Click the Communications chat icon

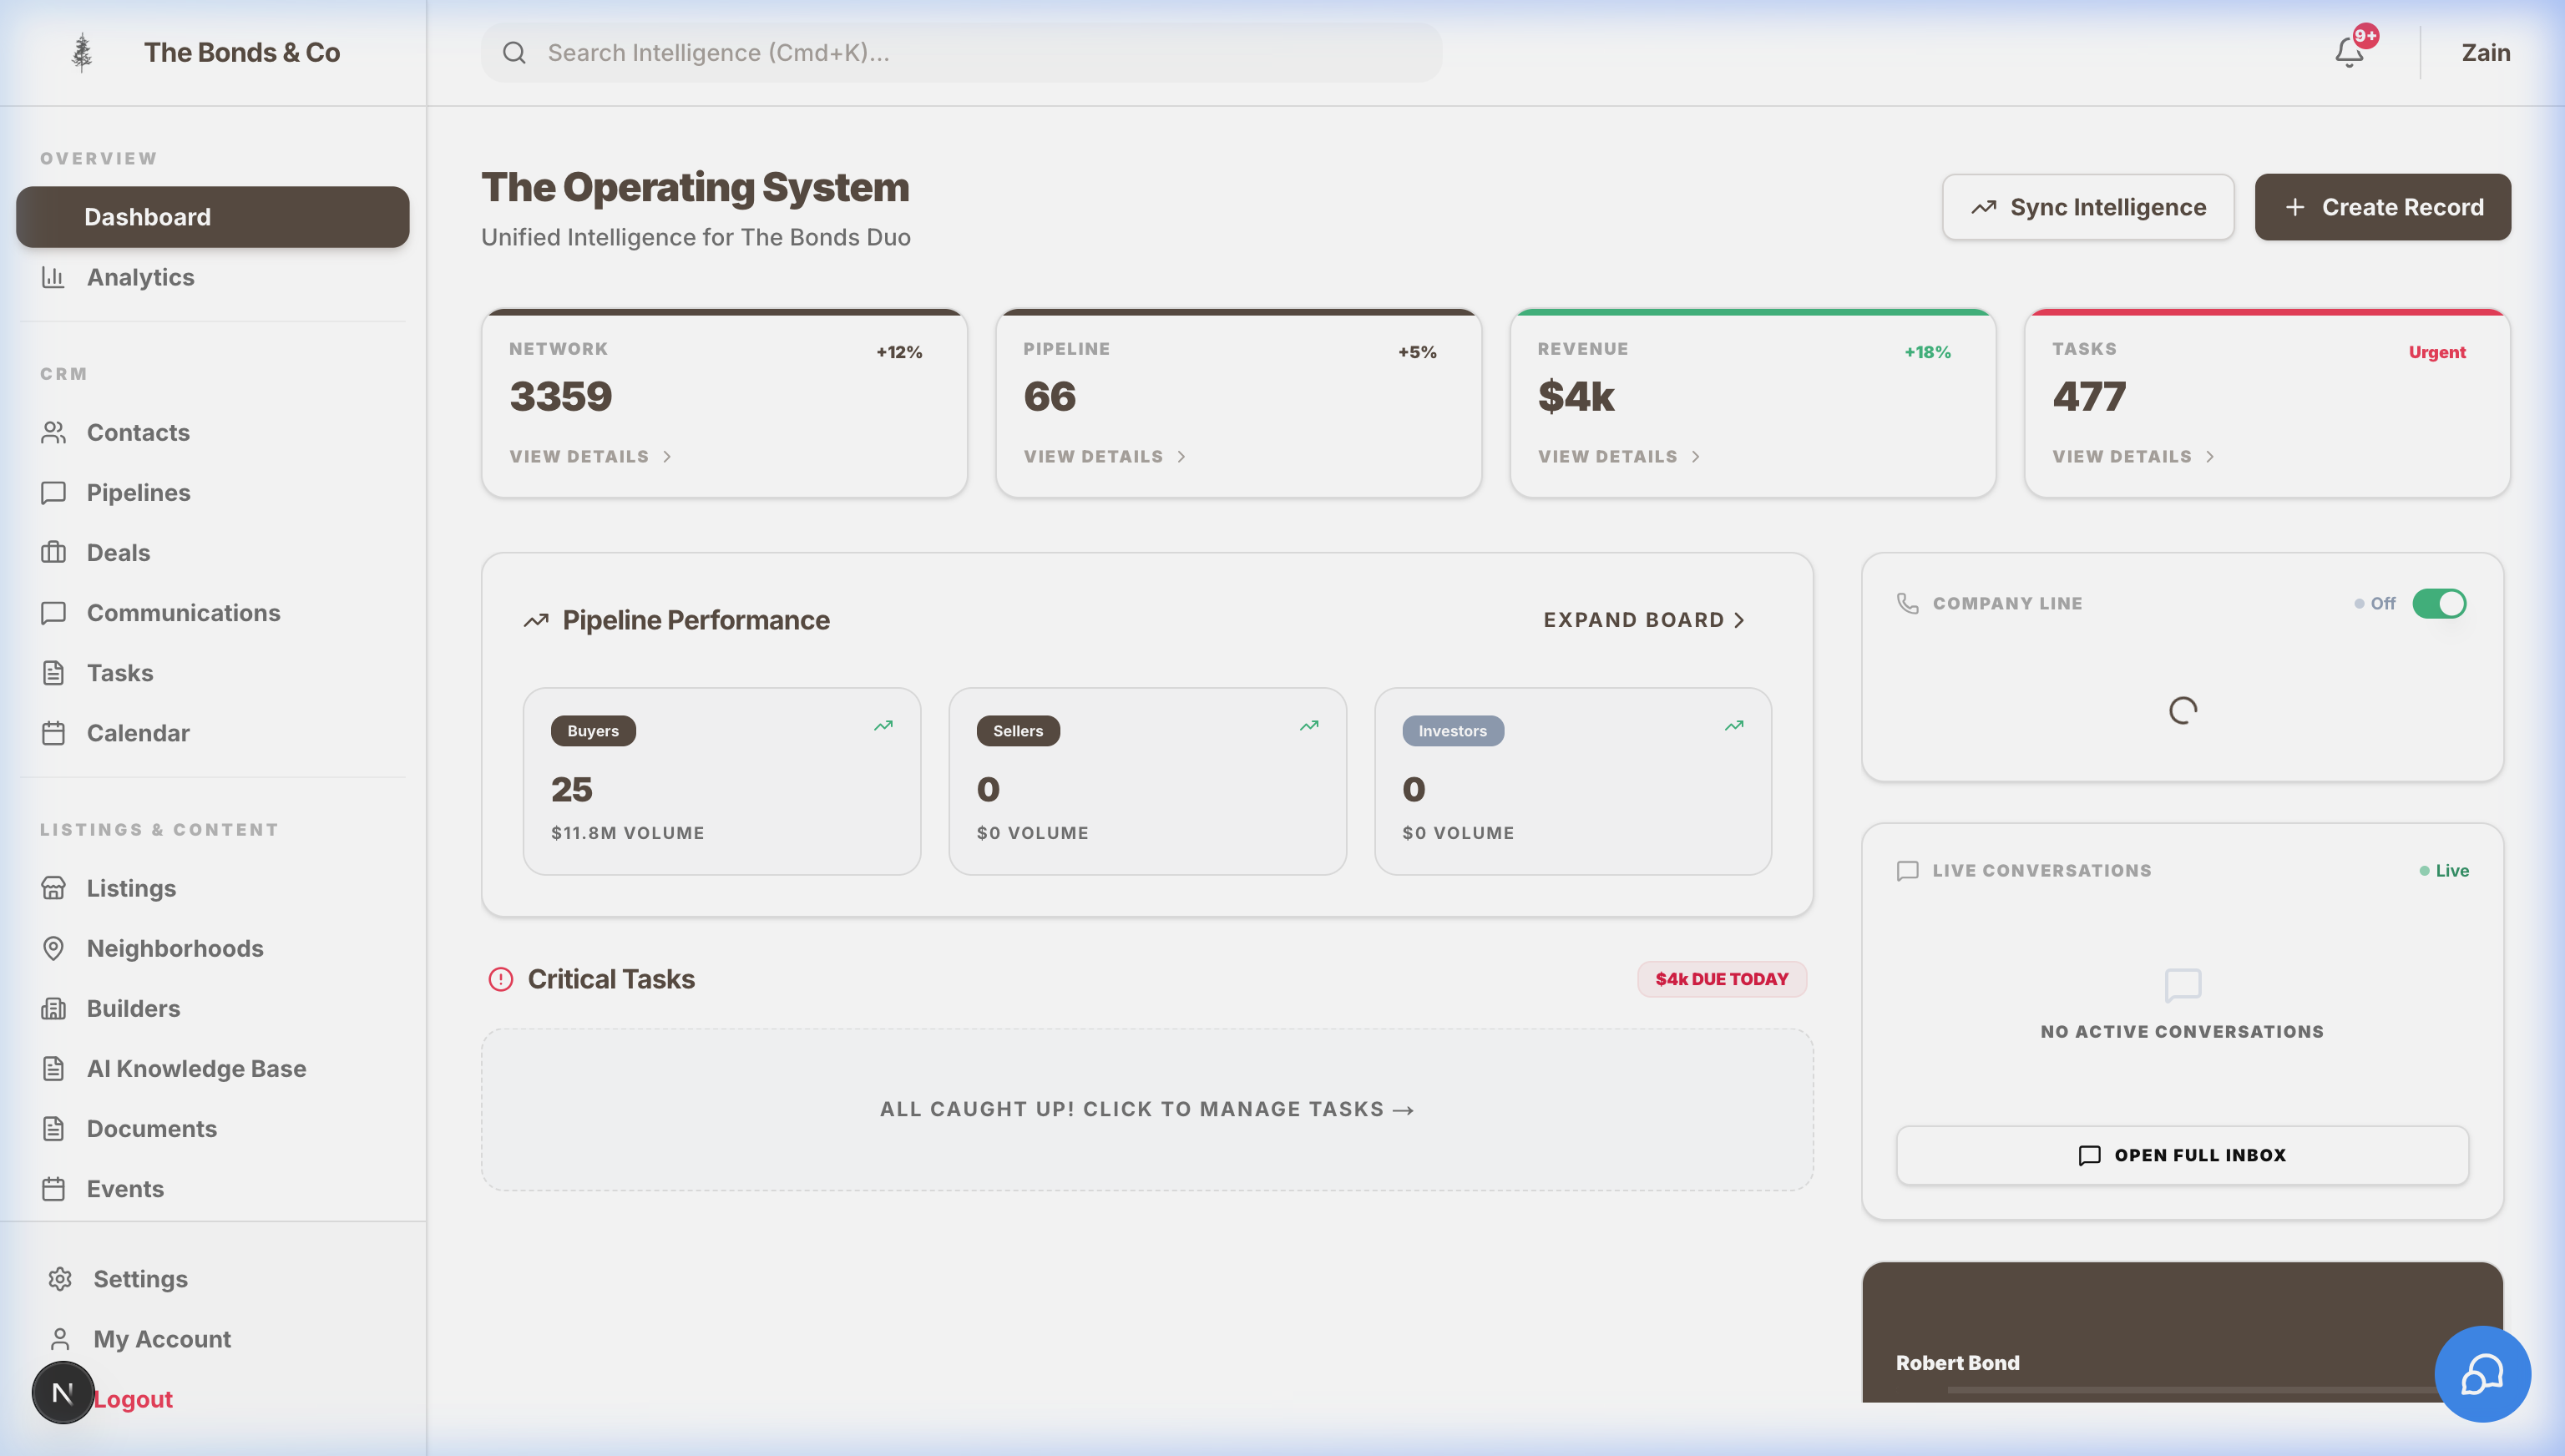tap(53, 612)
